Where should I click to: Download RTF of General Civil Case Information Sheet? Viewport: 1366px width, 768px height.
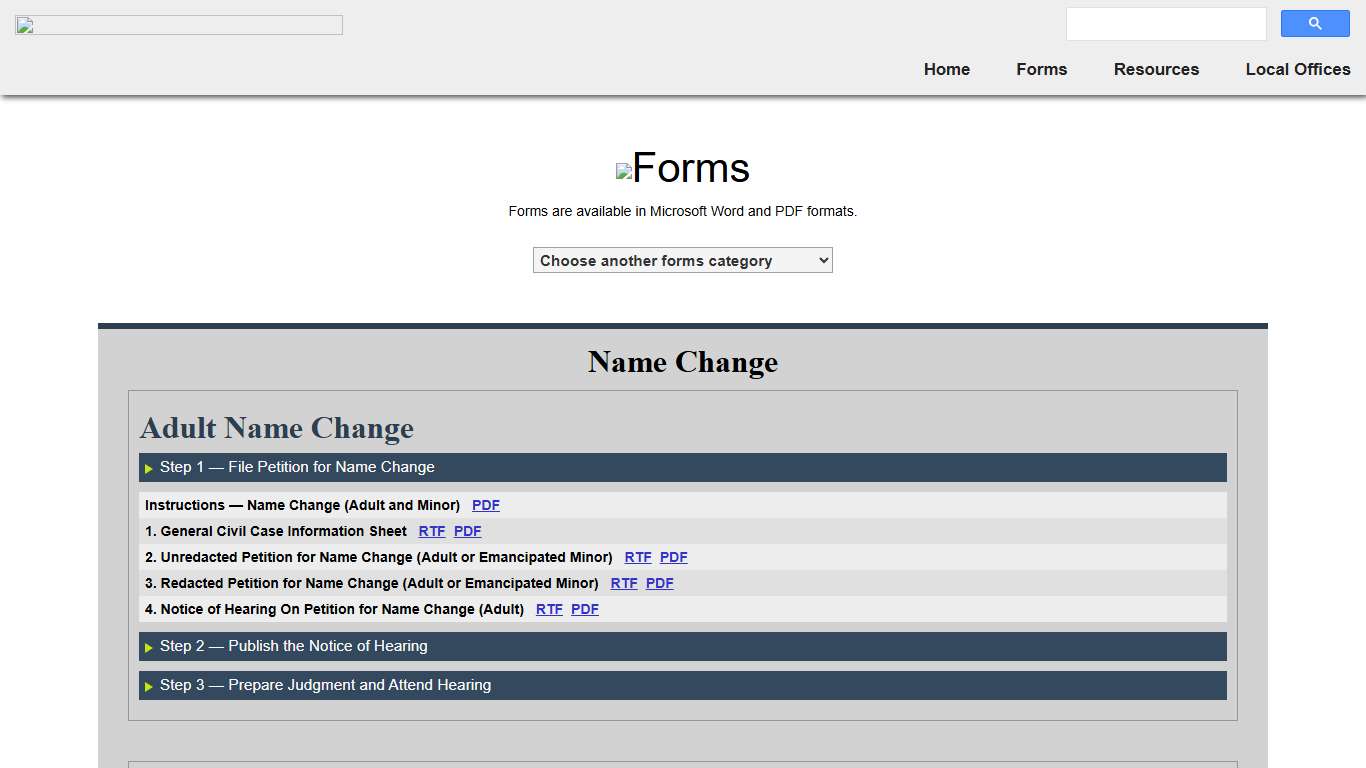(x=431, y=531)
